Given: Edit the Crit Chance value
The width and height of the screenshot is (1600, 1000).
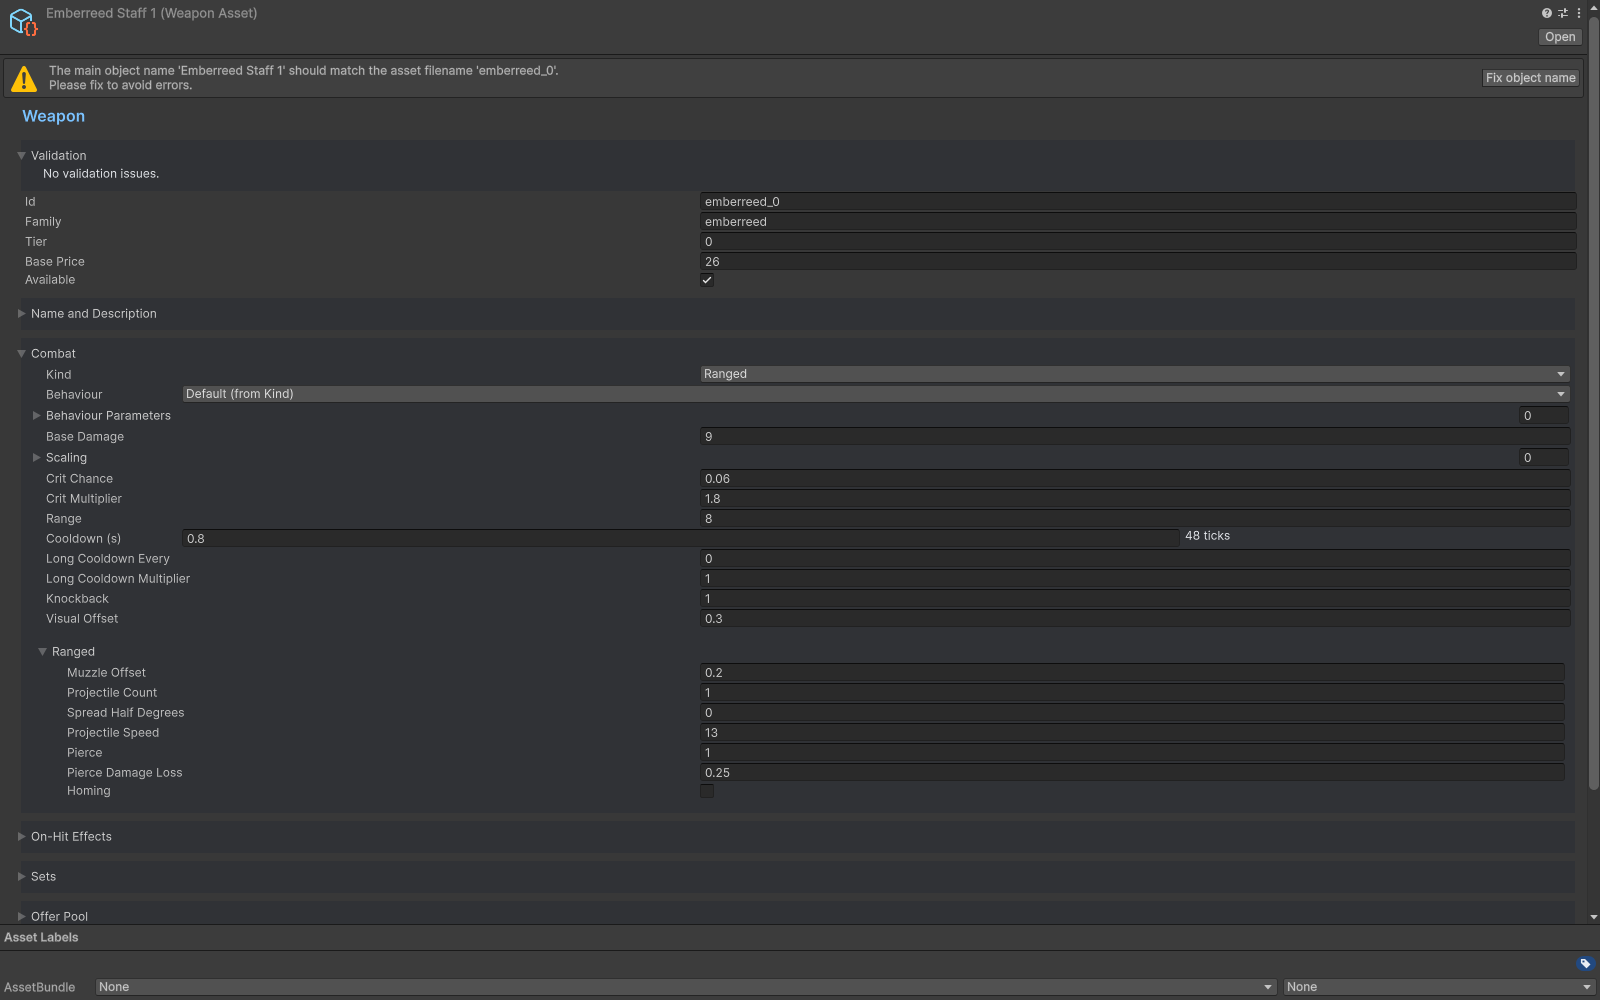Looking at the screenshot, I should (x=1134, y=479).
